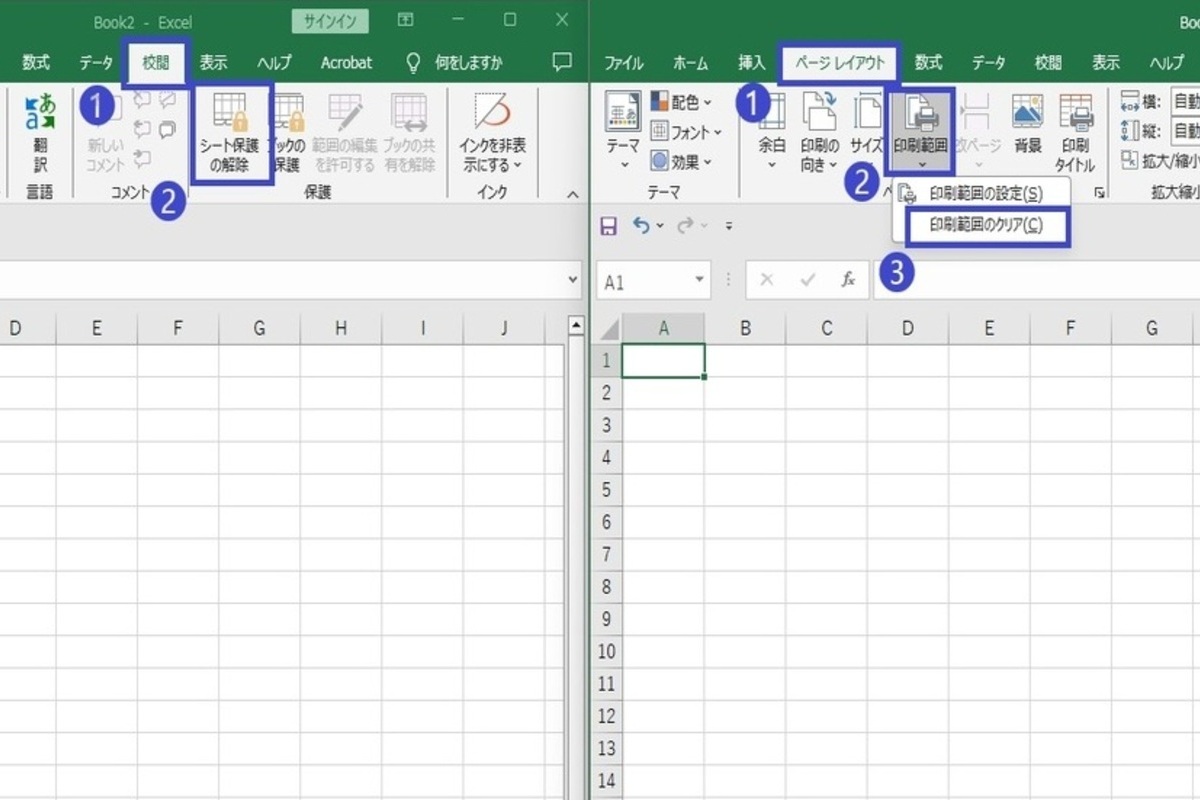Click the fx insert function icon
The image size is (1200, 800).
point(848,281)
